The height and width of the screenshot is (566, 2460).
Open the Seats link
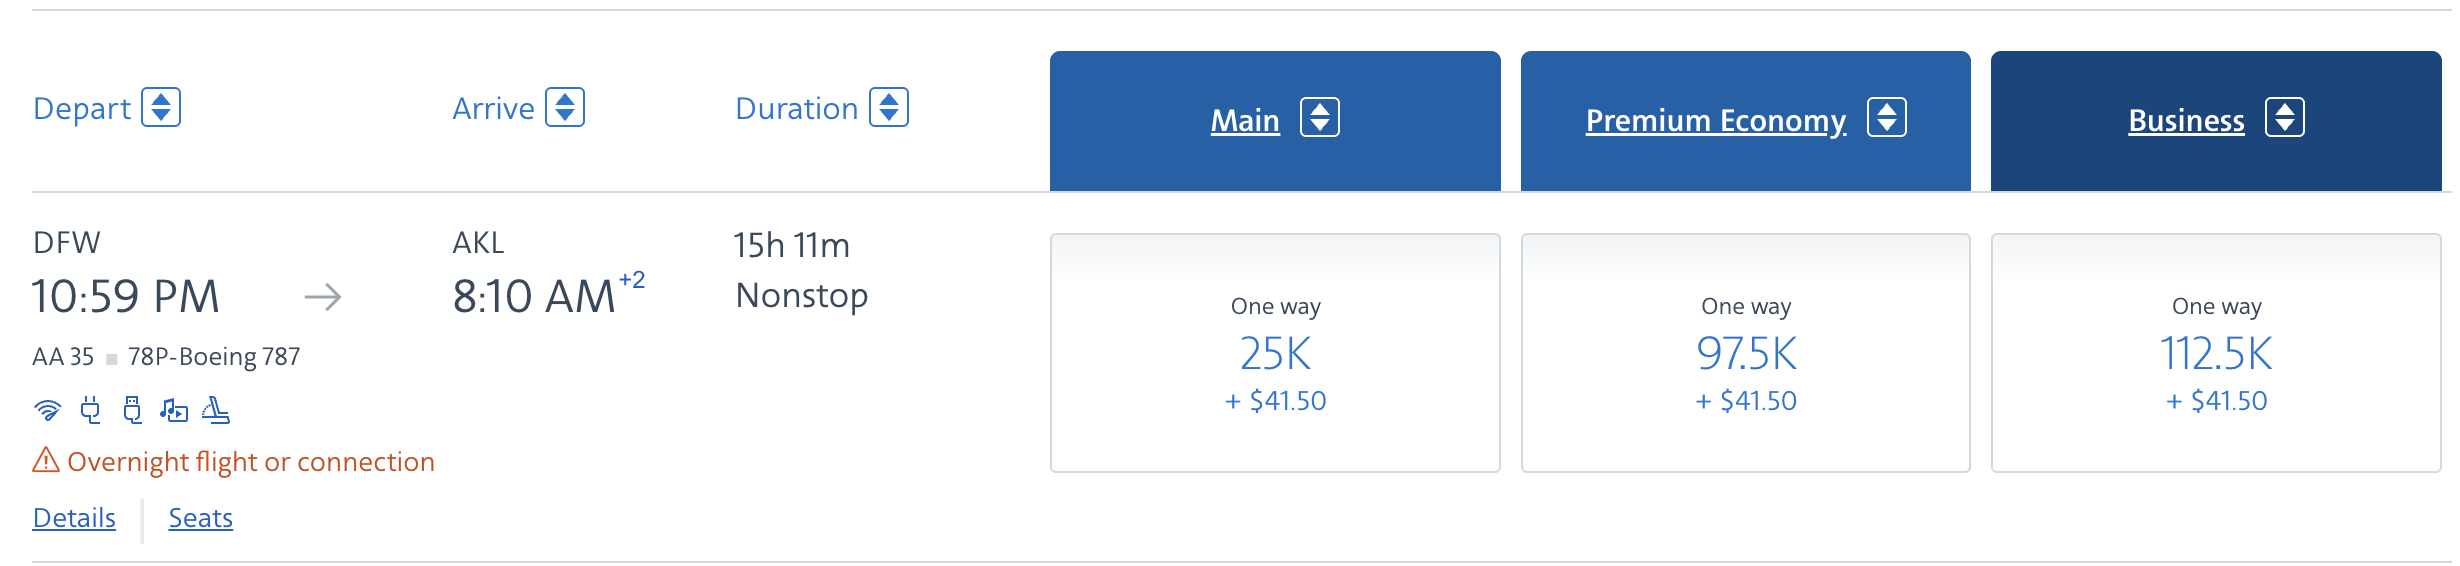click(x=200, y=518)
